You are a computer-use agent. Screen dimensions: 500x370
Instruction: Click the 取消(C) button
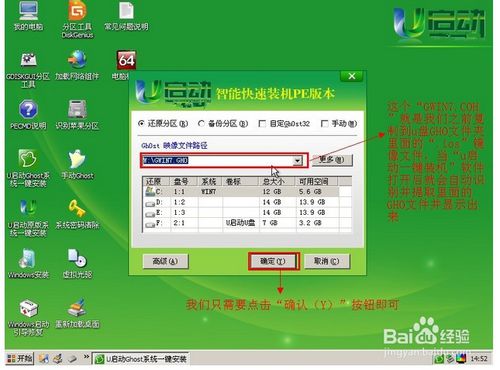coord(327,261)
